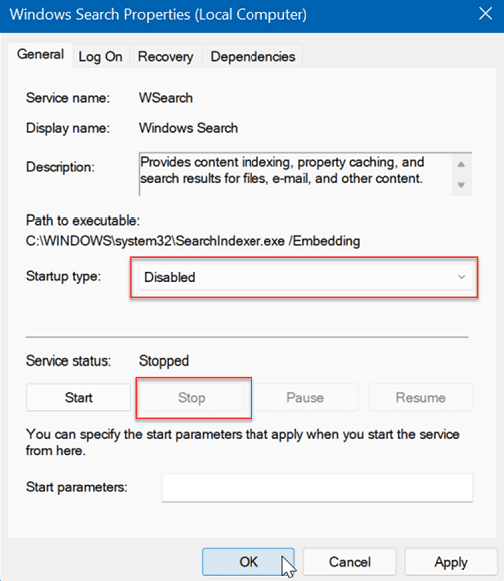Apply the service settings

point(451,562)
